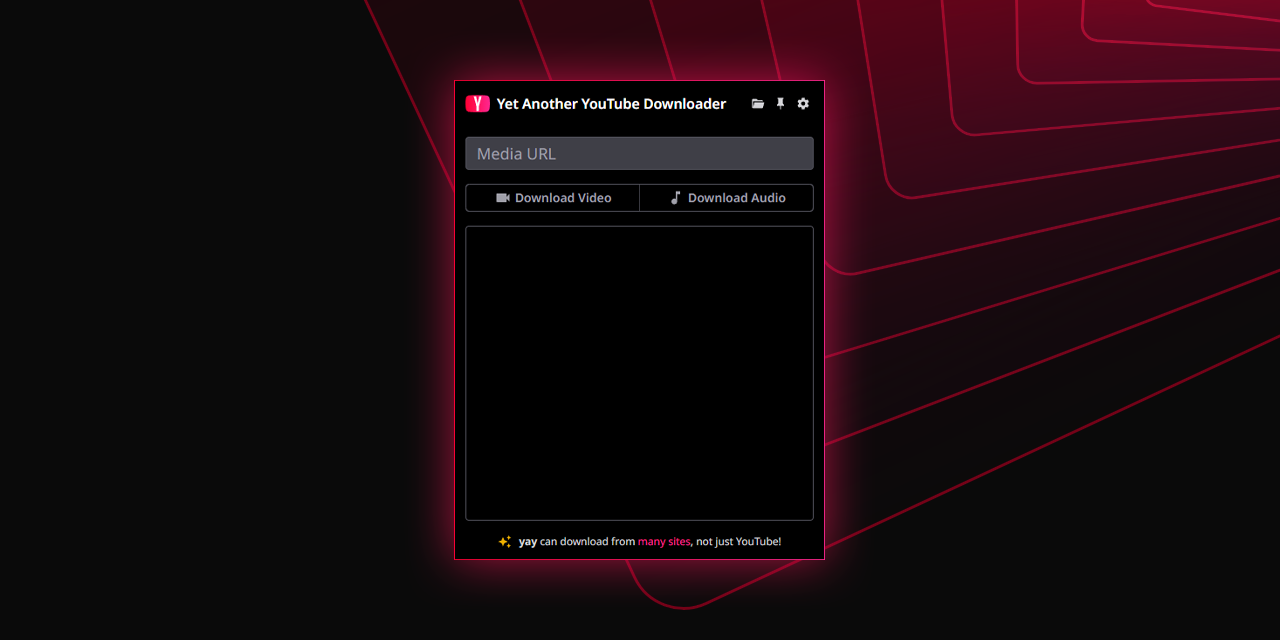Image resolution: width=1280 pixels, height=640 pixels.
Task: Open the 'many sites' link
Action: click(x=664, y=541)
